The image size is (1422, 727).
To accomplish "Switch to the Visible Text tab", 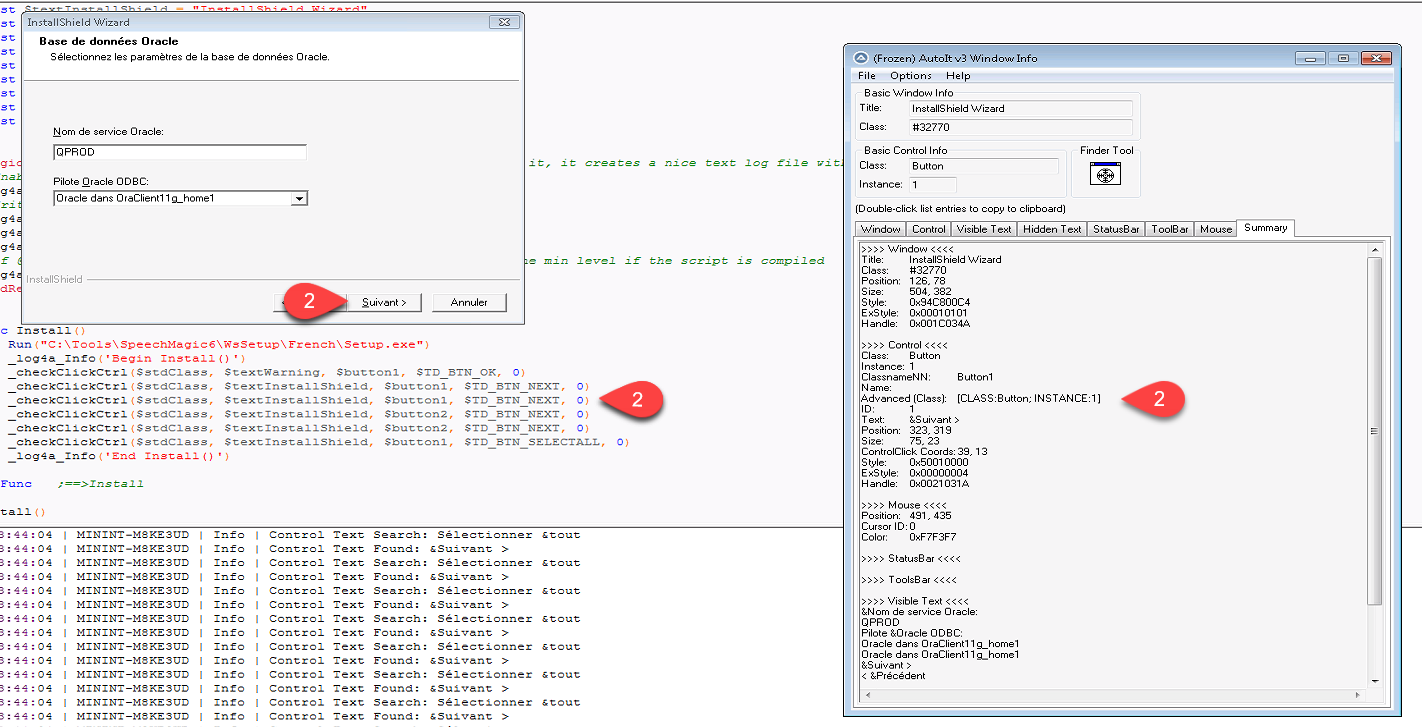I will 984,229.
